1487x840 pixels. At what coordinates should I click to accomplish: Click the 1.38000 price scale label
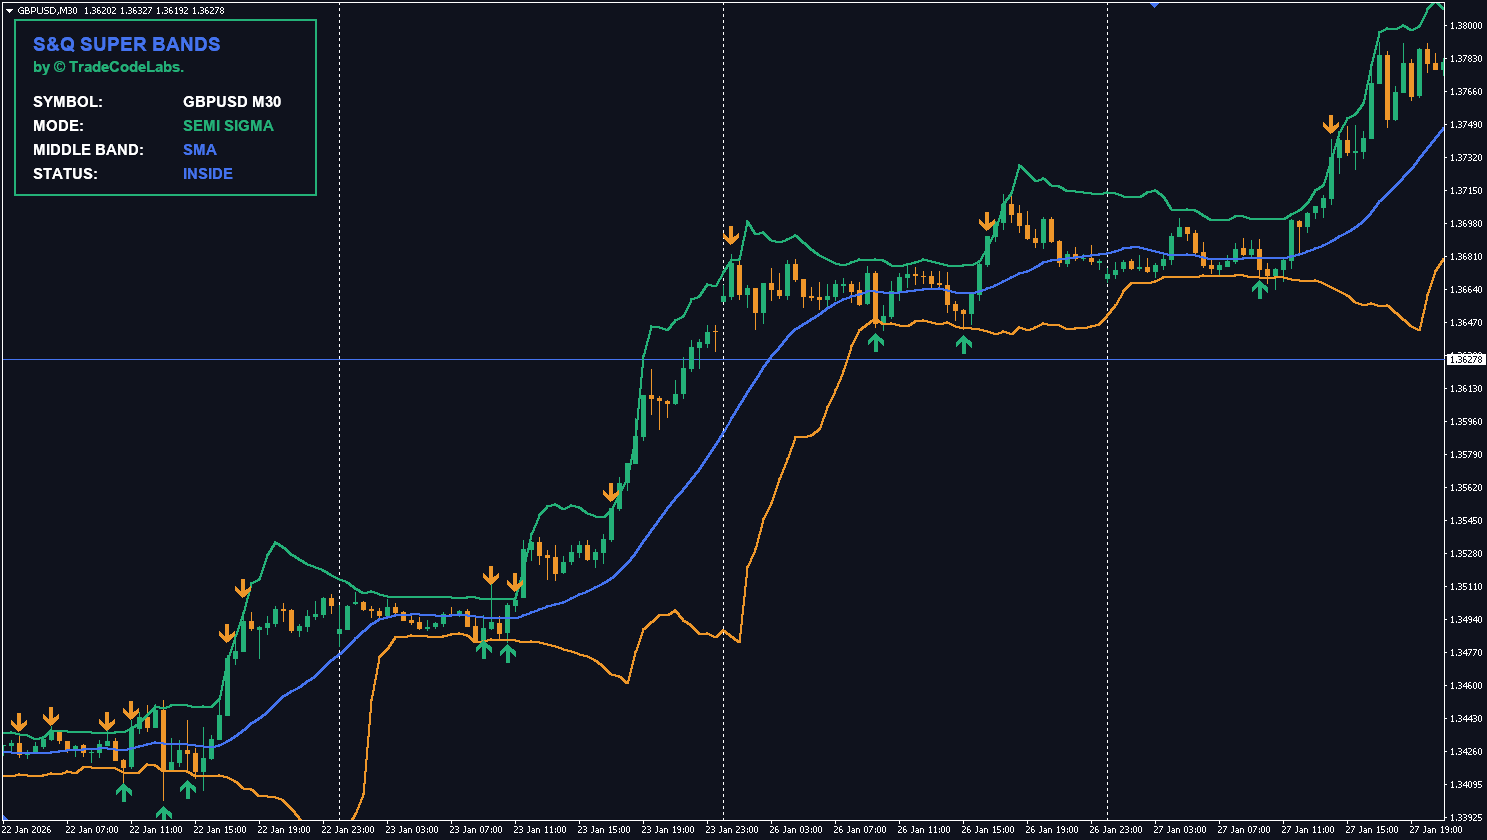pyautogui.click(x=1465, y=26)
